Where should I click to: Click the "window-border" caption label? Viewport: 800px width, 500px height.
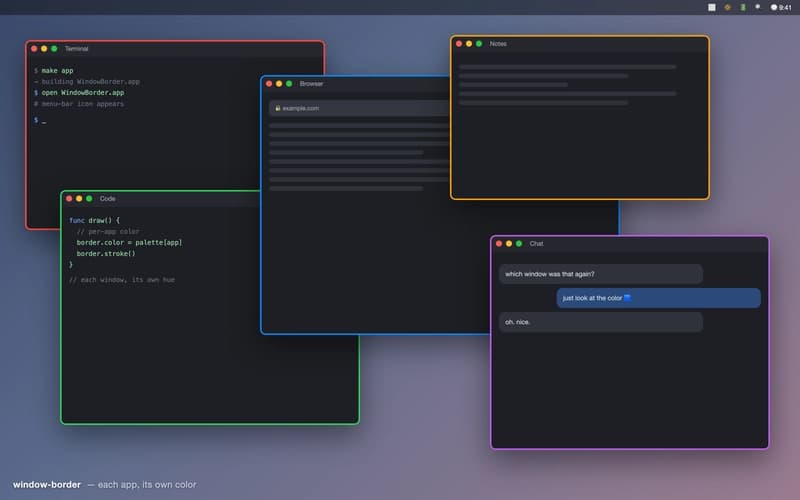[47, 485]
